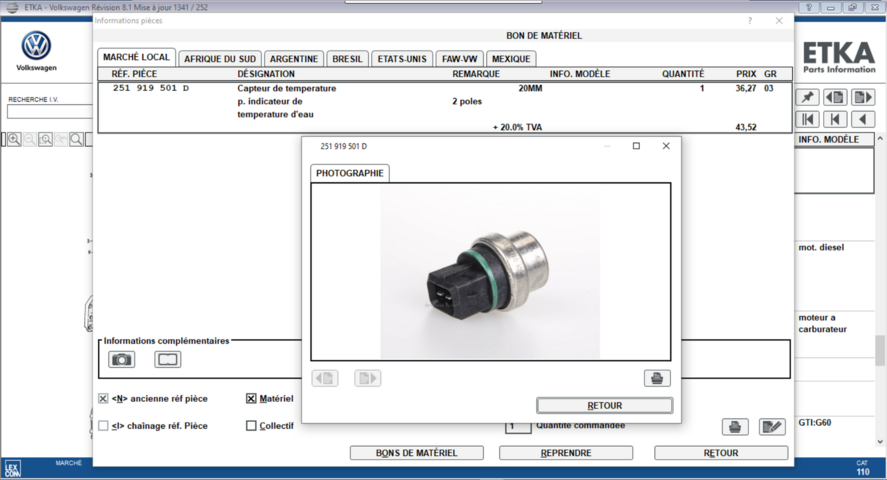Screen dimensions: 887x480
Task: Click the right panel scrollbar thumb
Action: [880, 351]
